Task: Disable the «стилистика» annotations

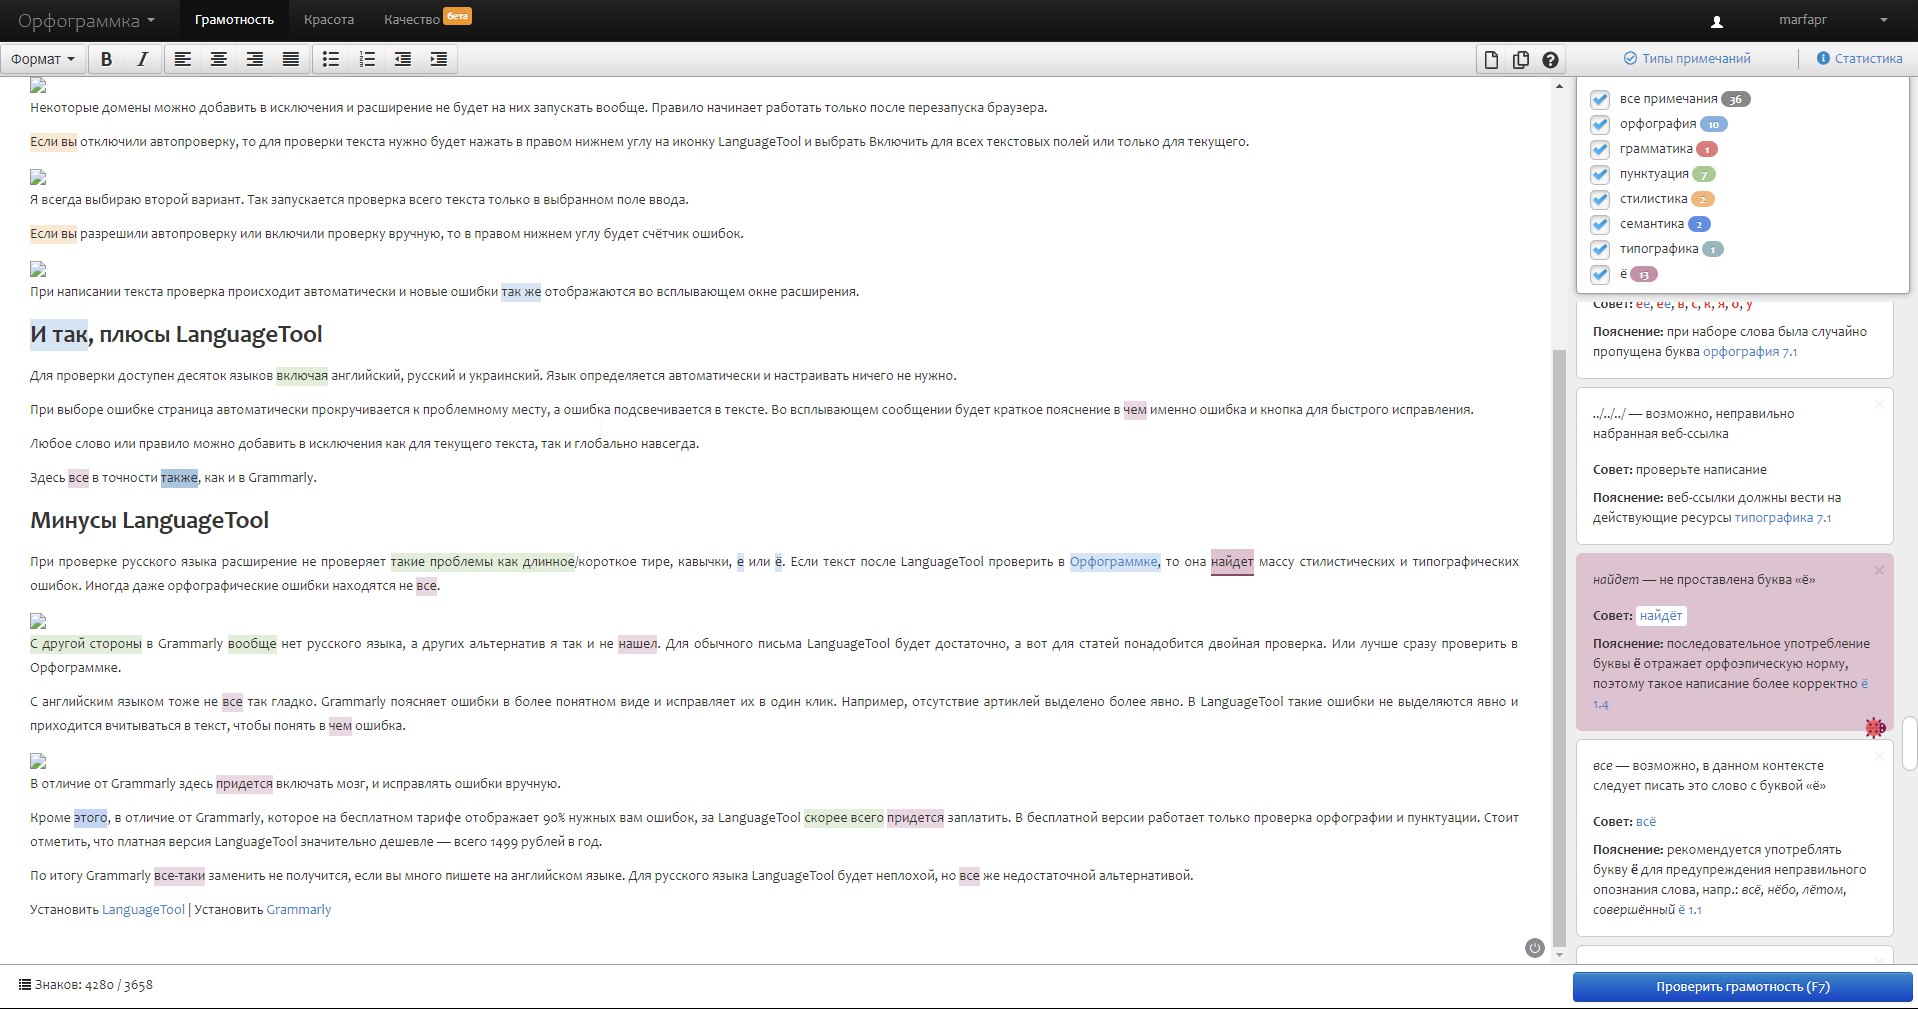Action: 1600,199
